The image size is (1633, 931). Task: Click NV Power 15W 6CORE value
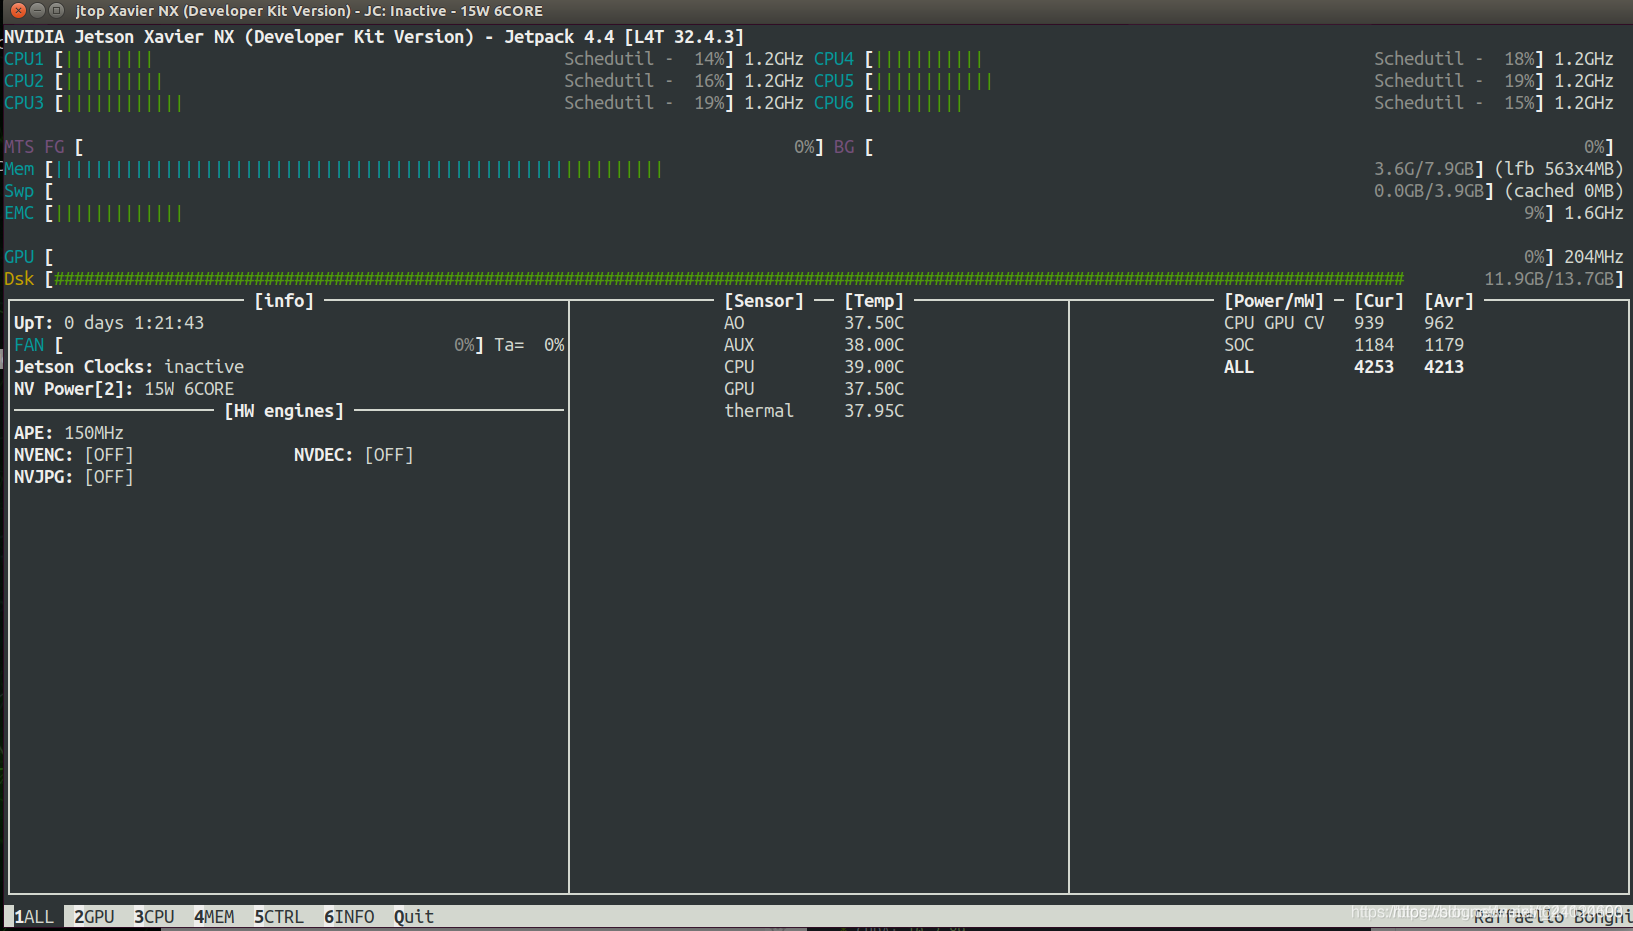(189, 389)
